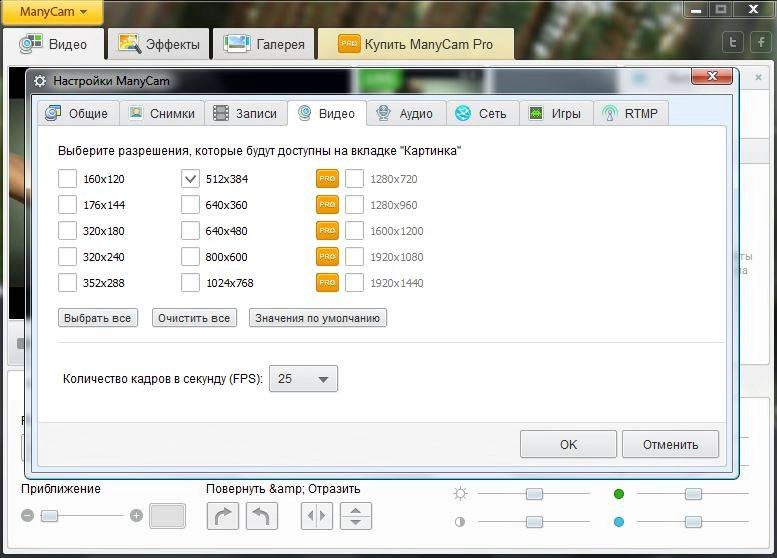Open the Аудио settings tab
Screen dimensions: 777x558
tap(406, 113)
